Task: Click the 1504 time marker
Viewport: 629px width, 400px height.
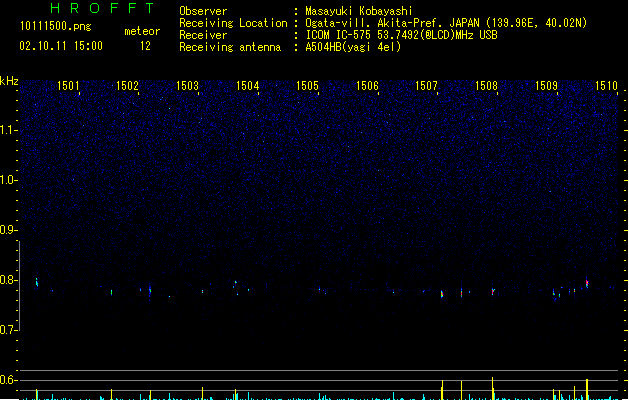Action: [248, 86]
